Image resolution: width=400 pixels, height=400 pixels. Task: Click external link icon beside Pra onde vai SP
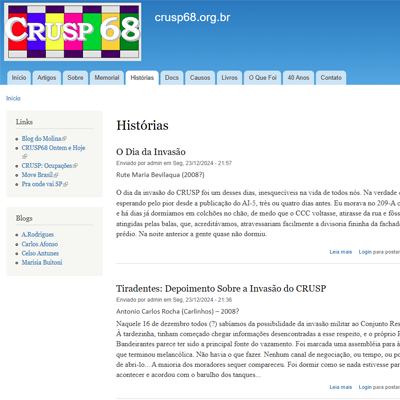pyautogui.click(x=65, y=184)
